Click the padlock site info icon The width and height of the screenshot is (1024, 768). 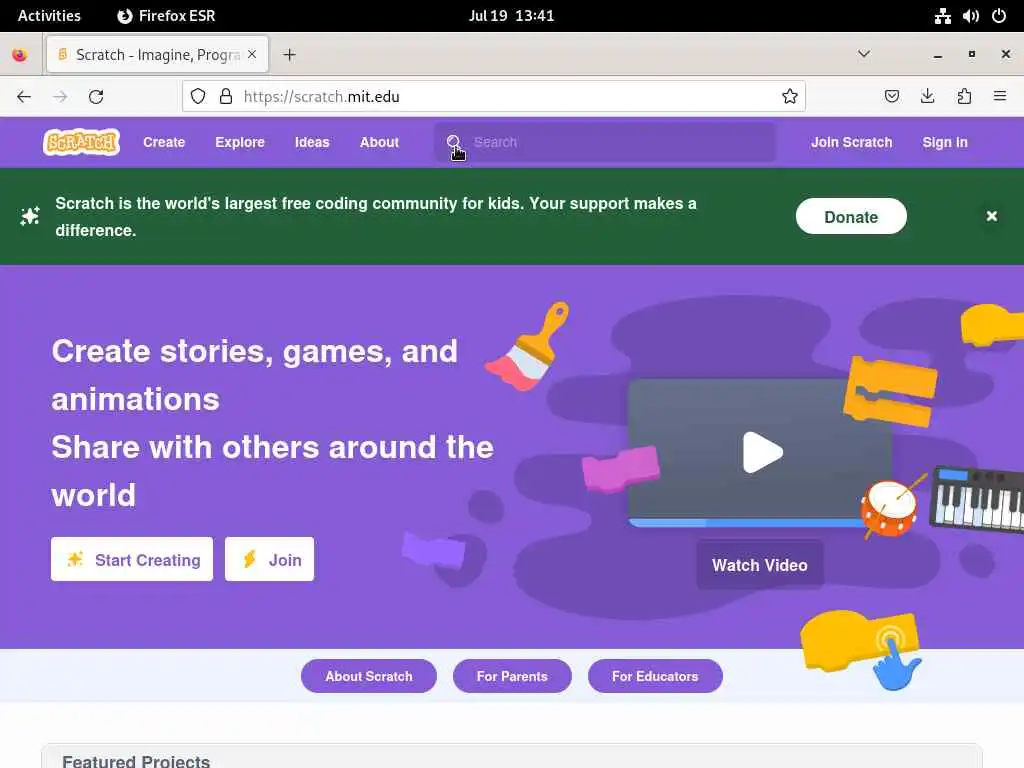click(x=226, y=97)
